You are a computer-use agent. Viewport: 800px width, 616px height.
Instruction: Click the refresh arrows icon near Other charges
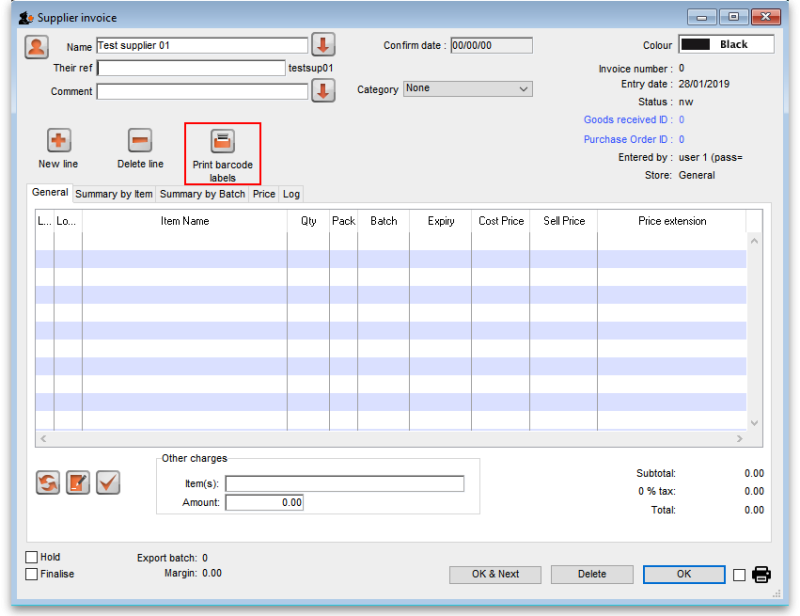click(x=47, y=482)
